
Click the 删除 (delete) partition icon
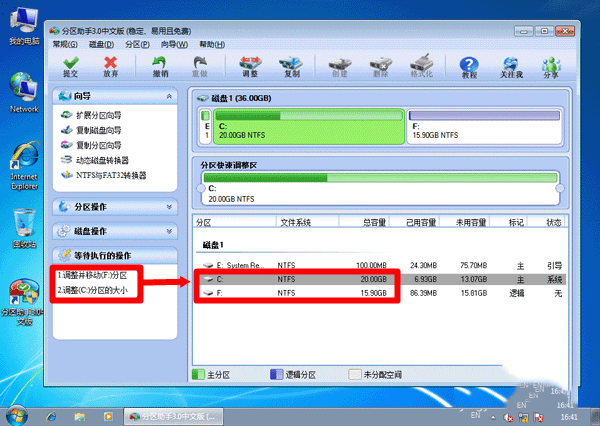coord(381,67)
